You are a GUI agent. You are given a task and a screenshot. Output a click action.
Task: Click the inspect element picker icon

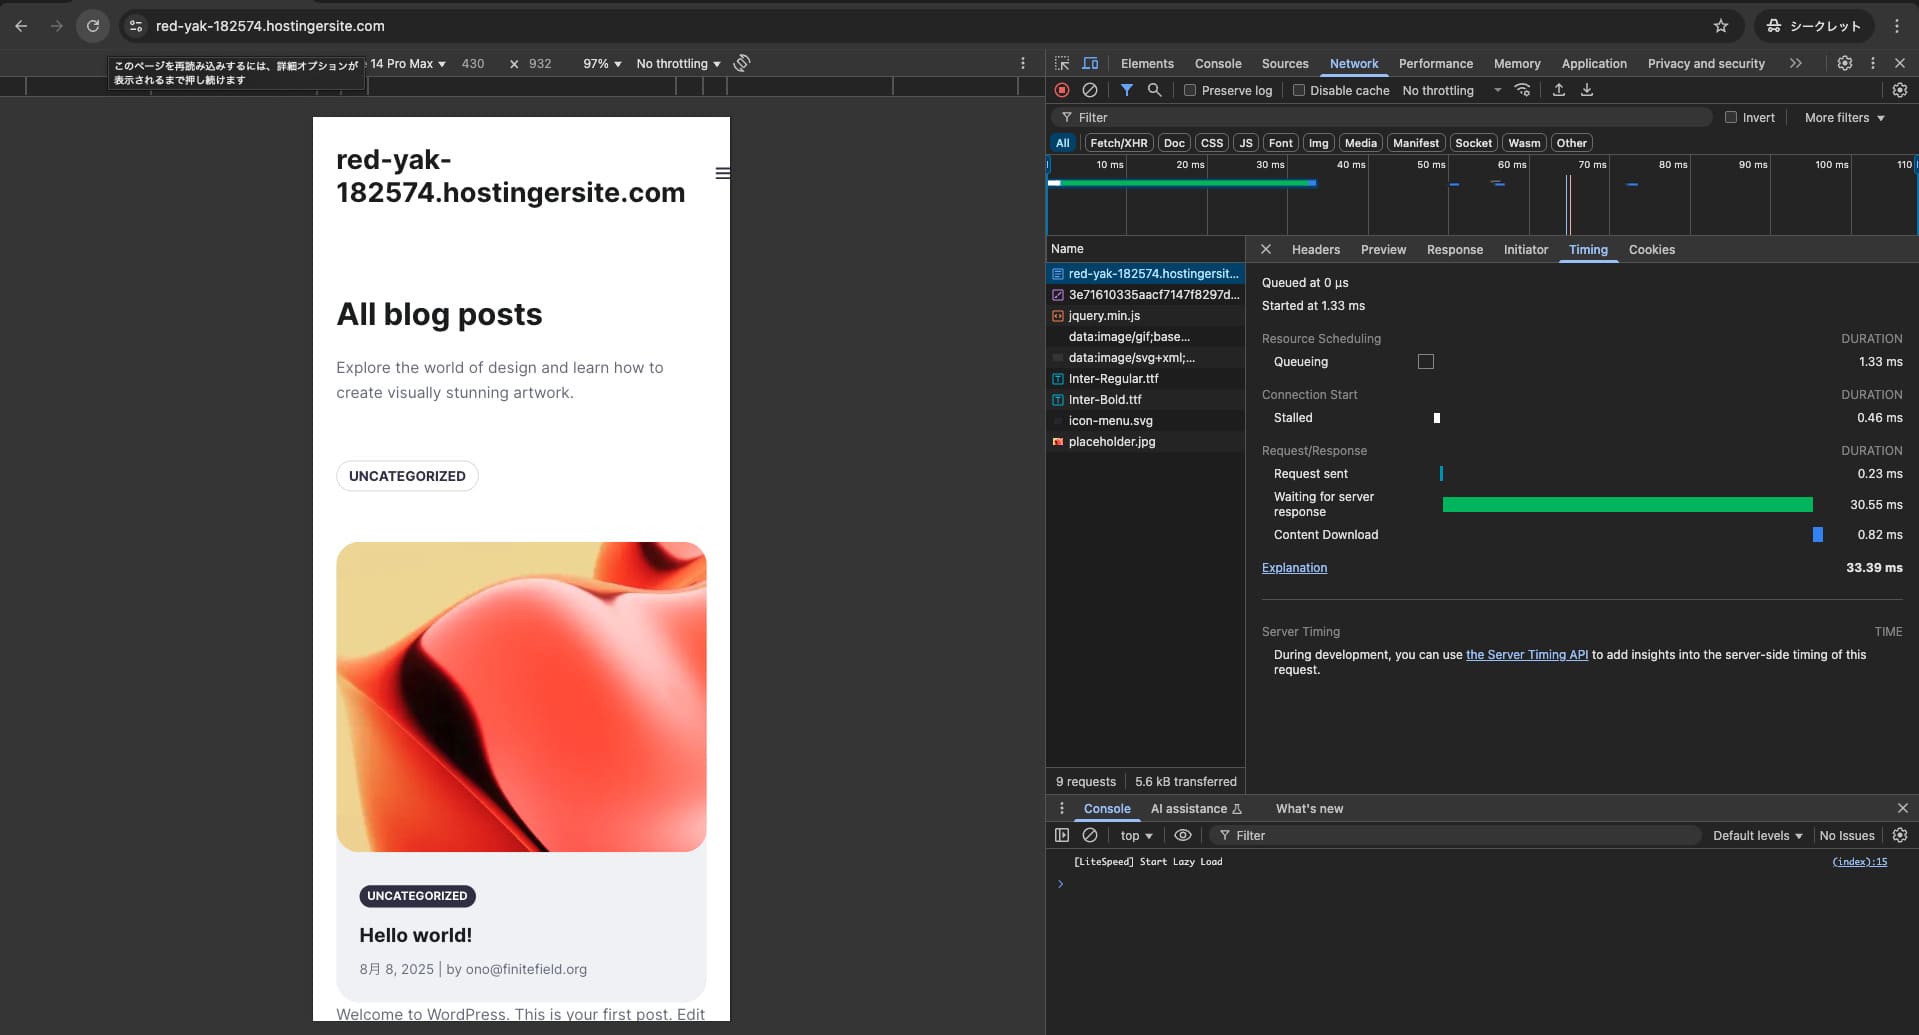[x=1062, y=63]
